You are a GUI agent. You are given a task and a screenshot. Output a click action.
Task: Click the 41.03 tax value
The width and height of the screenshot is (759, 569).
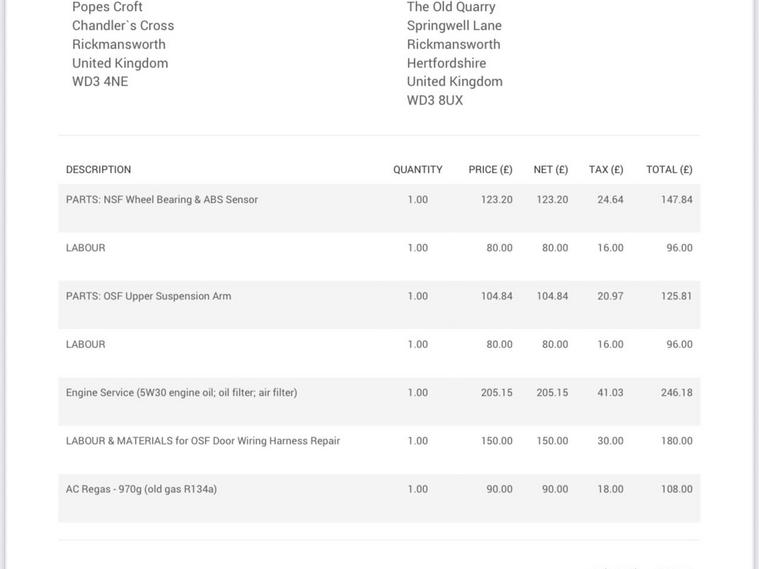pyautogui.click(x=610, y=392)
